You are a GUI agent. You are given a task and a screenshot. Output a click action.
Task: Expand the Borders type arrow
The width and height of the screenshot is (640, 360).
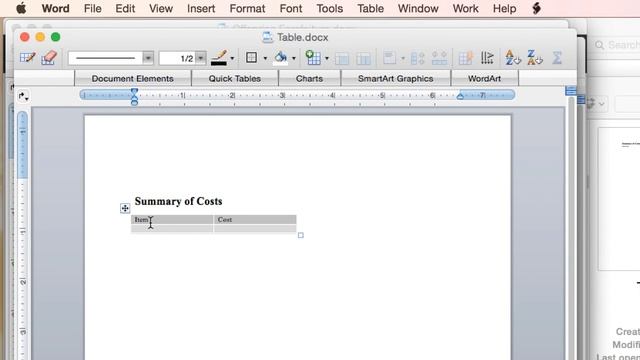point(265,58)
